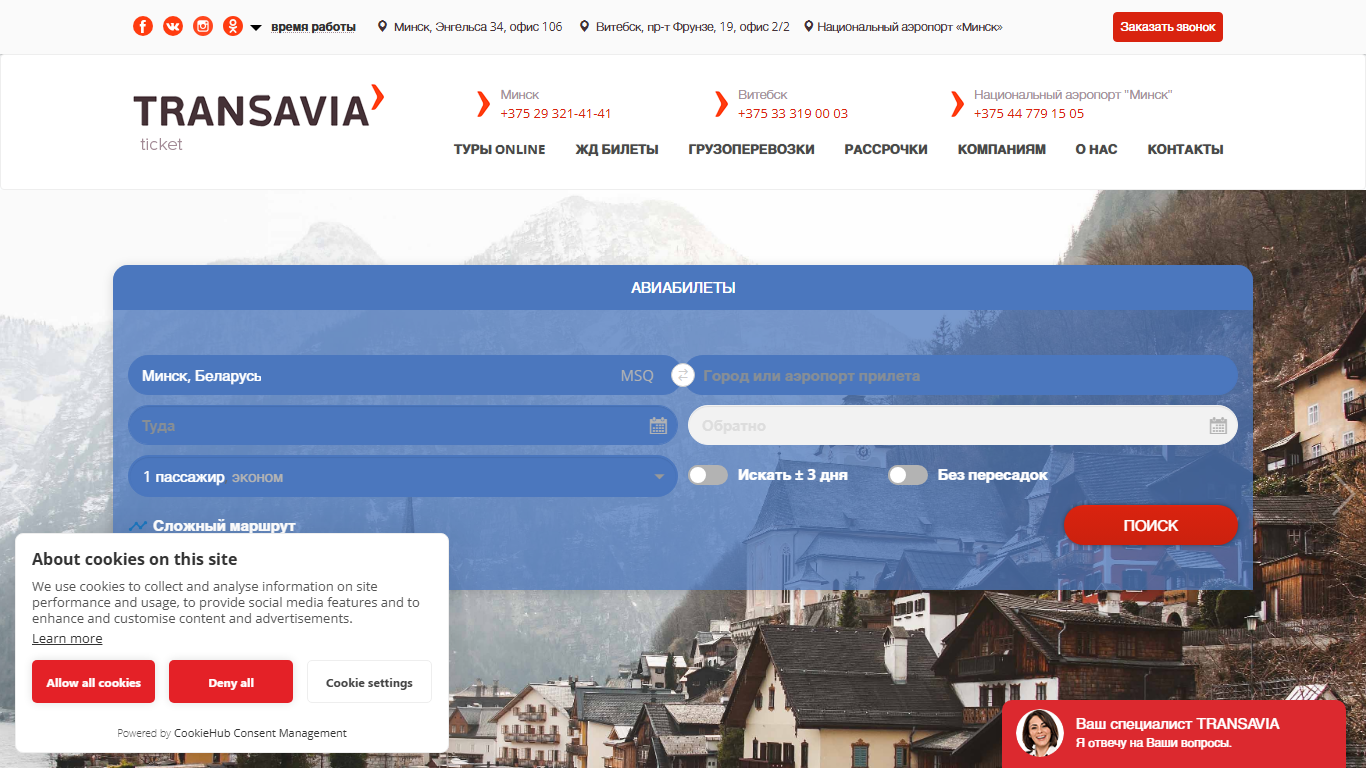
Task: Click the specialist avatar in the chat widget
Action: [1040, 733]
